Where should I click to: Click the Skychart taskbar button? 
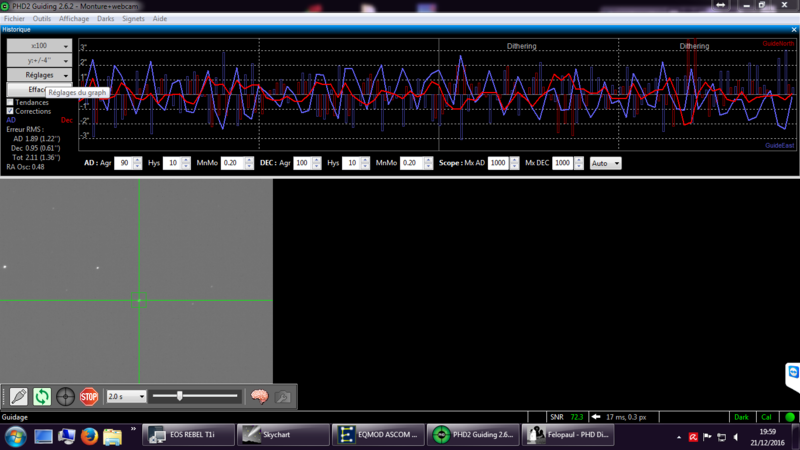coord(284,435)
